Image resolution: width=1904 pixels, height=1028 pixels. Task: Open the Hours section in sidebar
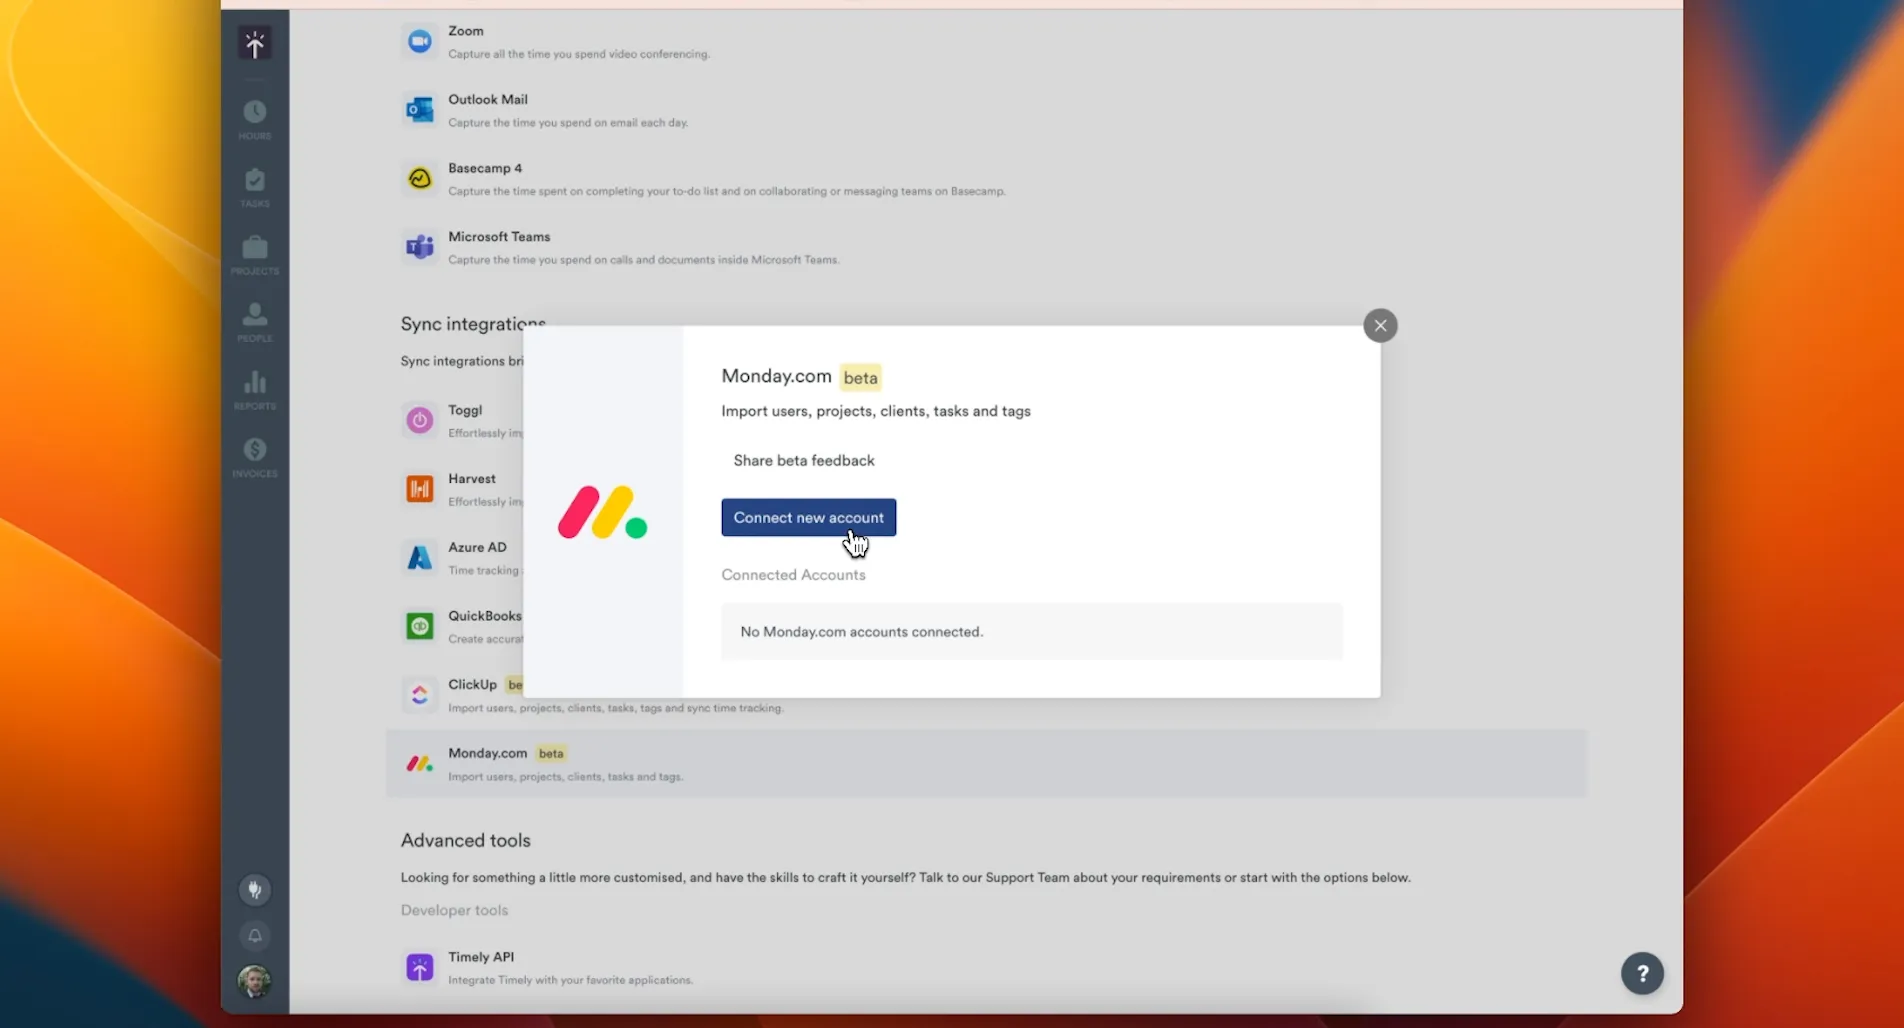point(255,119)
